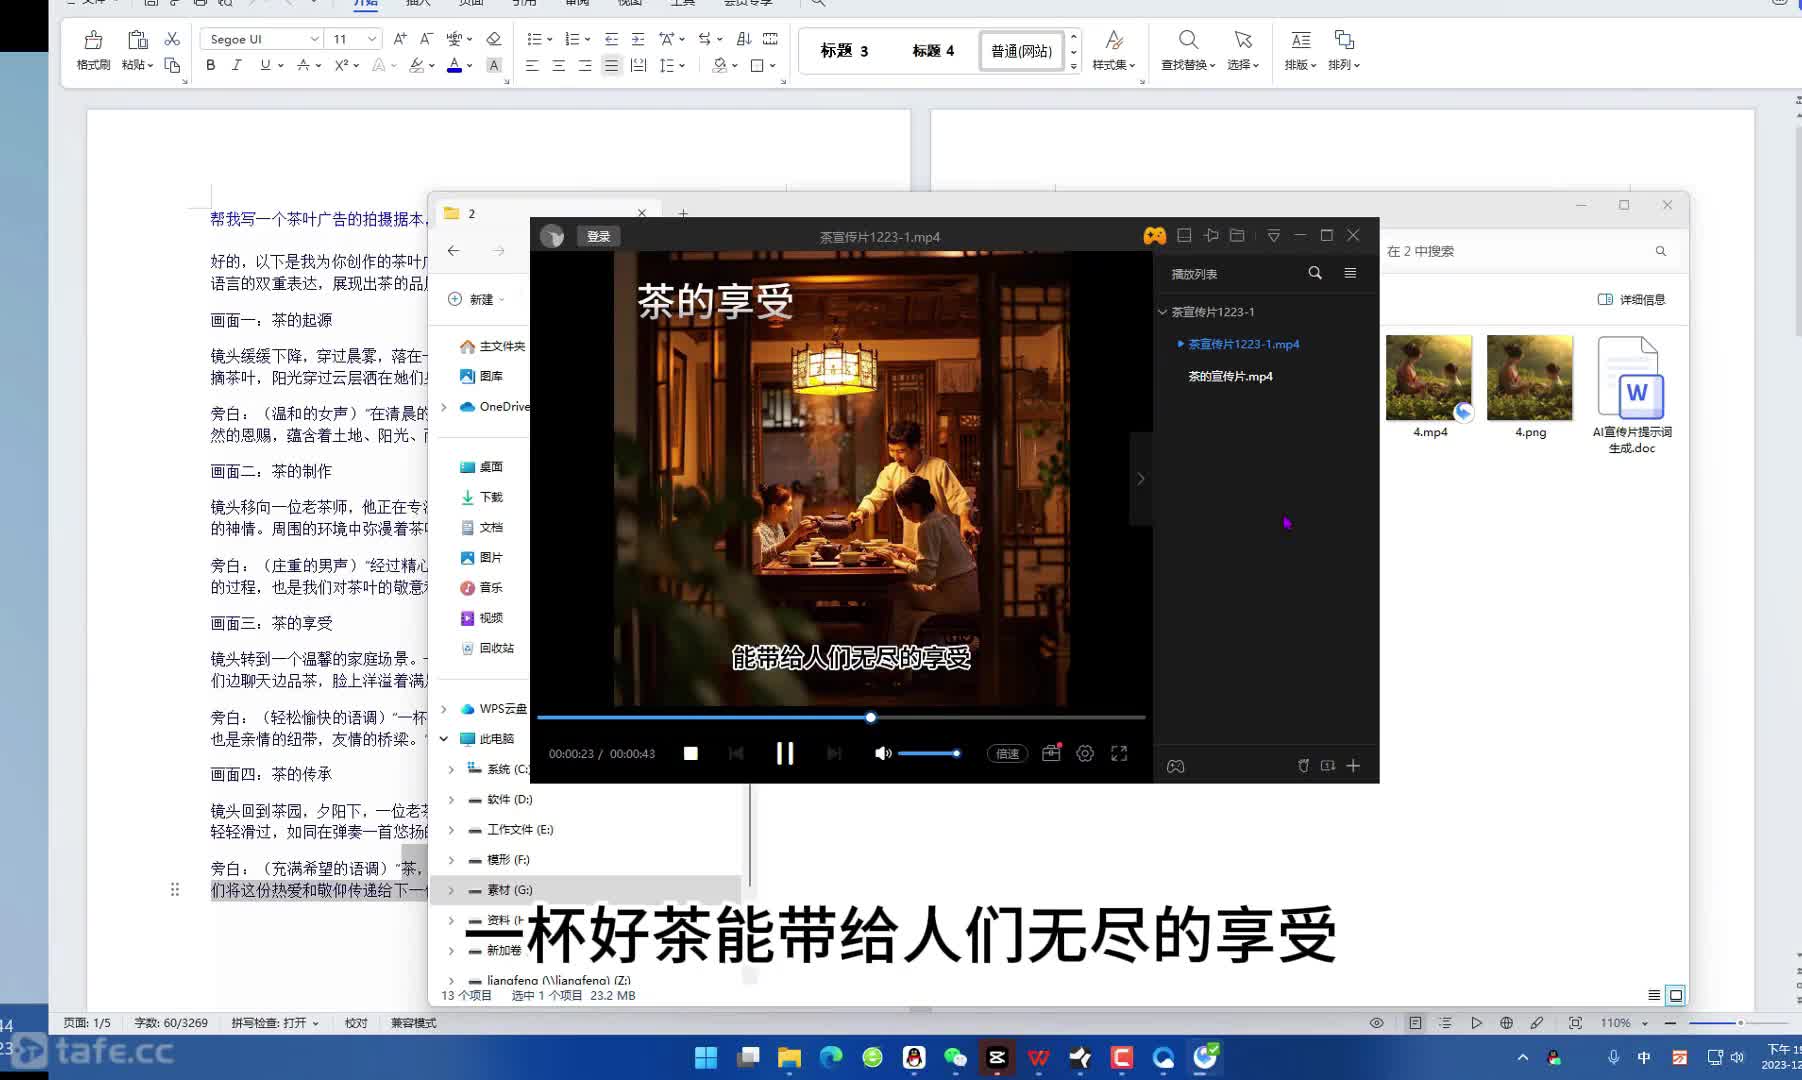Select the AI宣传片提示词生成.doc file
1802x1080 pixels.
click(1631, 395)
